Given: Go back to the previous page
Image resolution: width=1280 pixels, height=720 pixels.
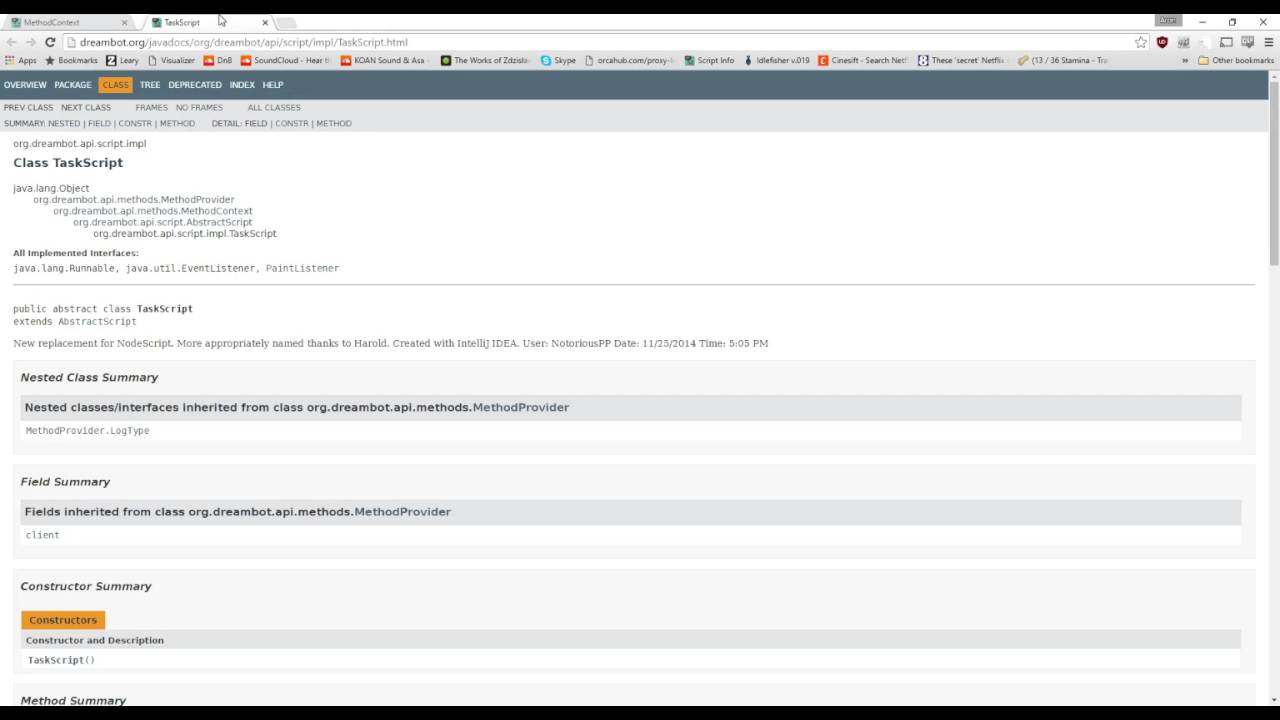Looking at the screenshot, I should pos(11,42).
